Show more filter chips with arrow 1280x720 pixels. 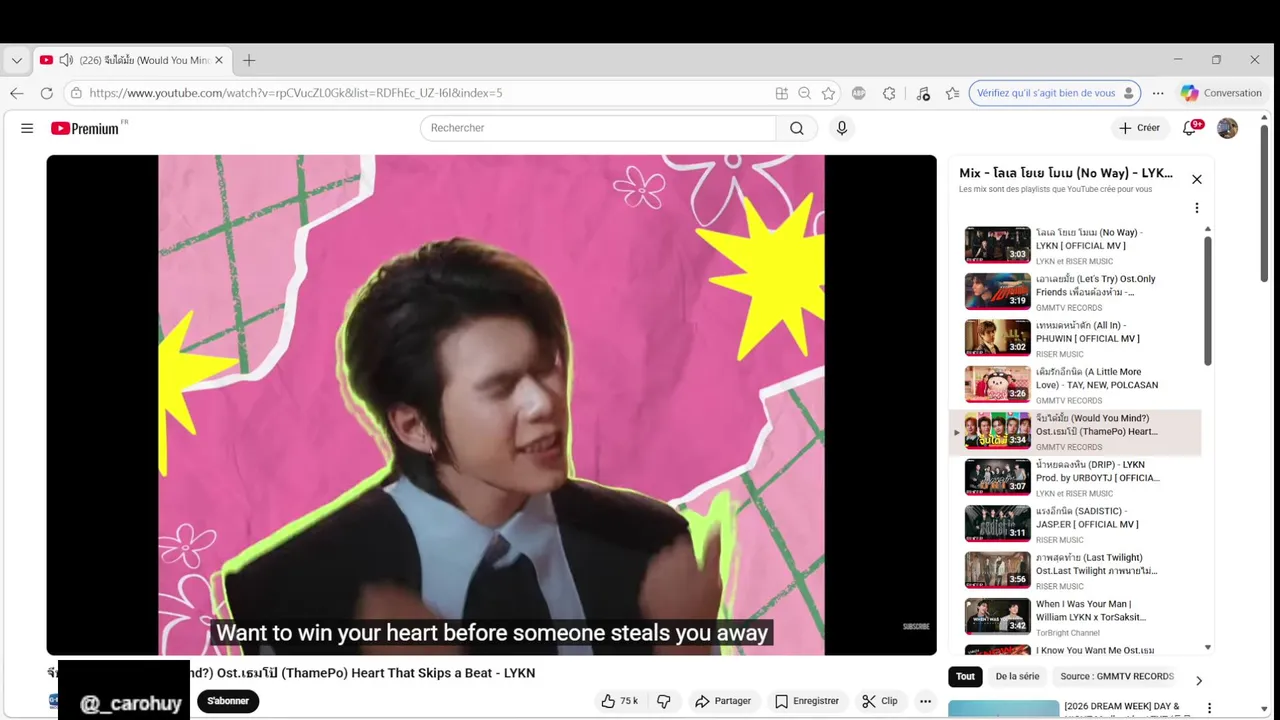(1198, 681)
